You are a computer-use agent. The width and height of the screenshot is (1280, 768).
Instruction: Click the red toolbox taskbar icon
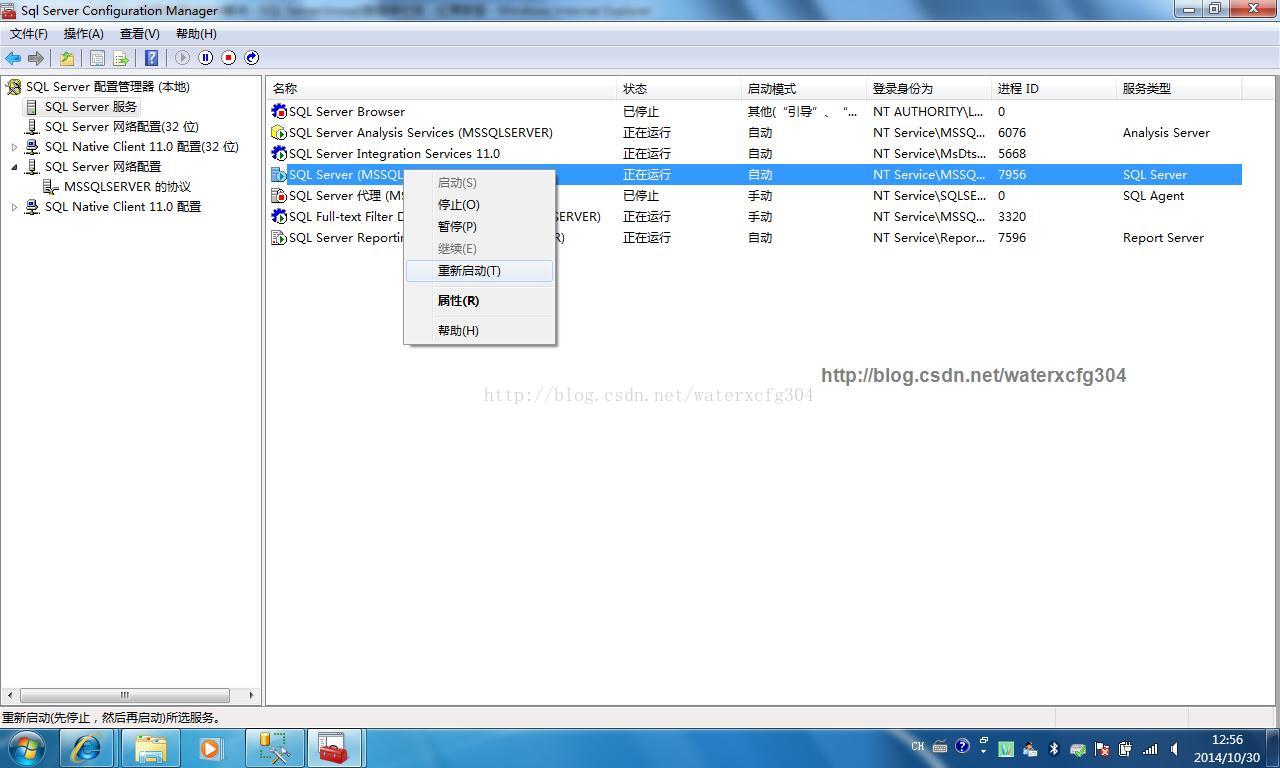click(x=332, y=748)
